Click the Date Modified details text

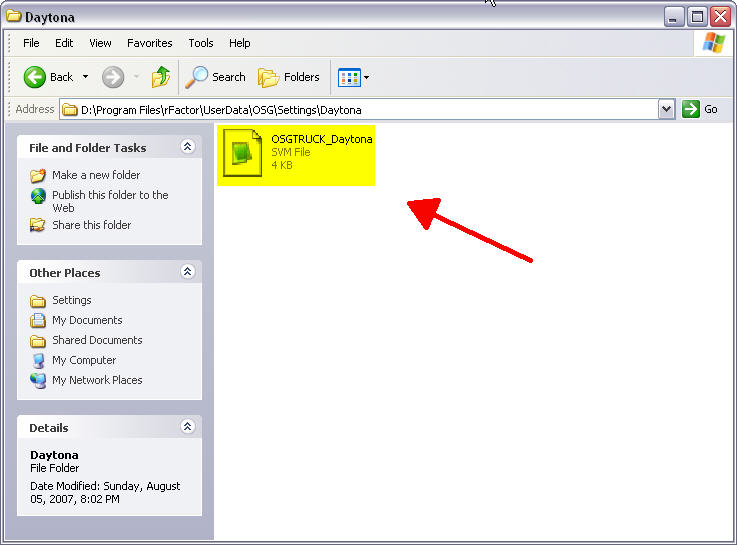[105, 492]
